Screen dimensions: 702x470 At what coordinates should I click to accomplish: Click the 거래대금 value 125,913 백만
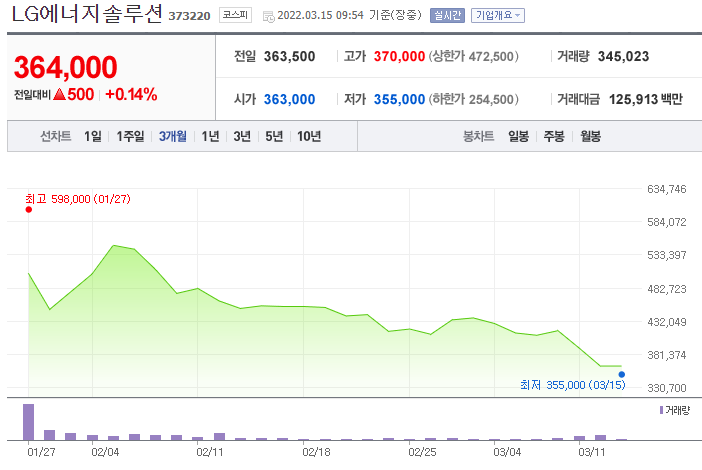645,99
